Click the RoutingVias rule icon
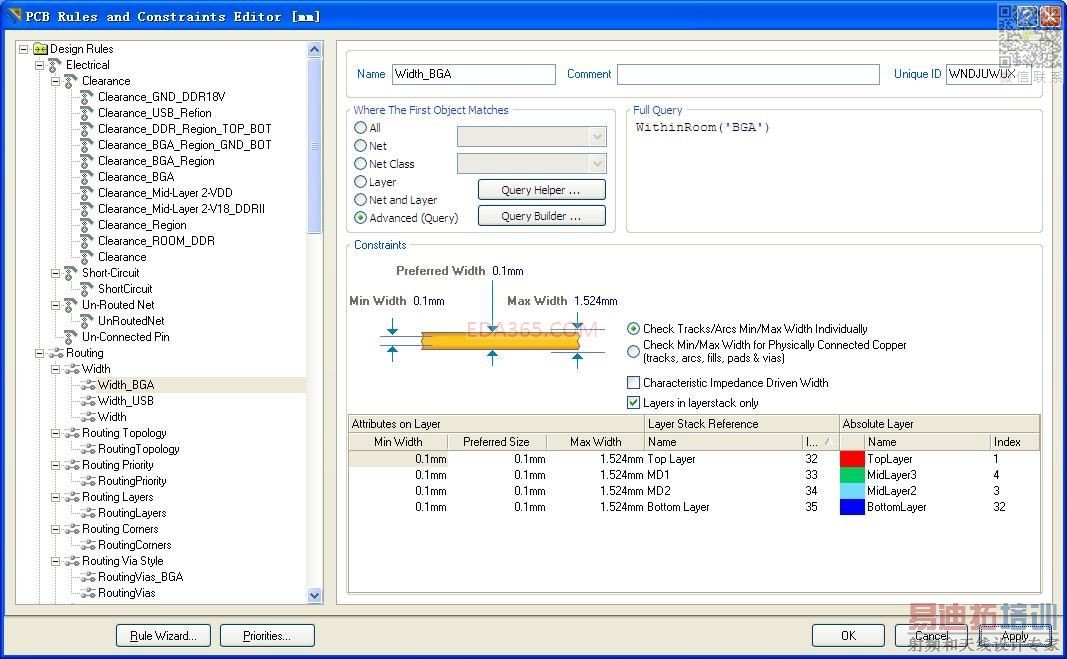The image size is (1067, 659). [88, 594]
